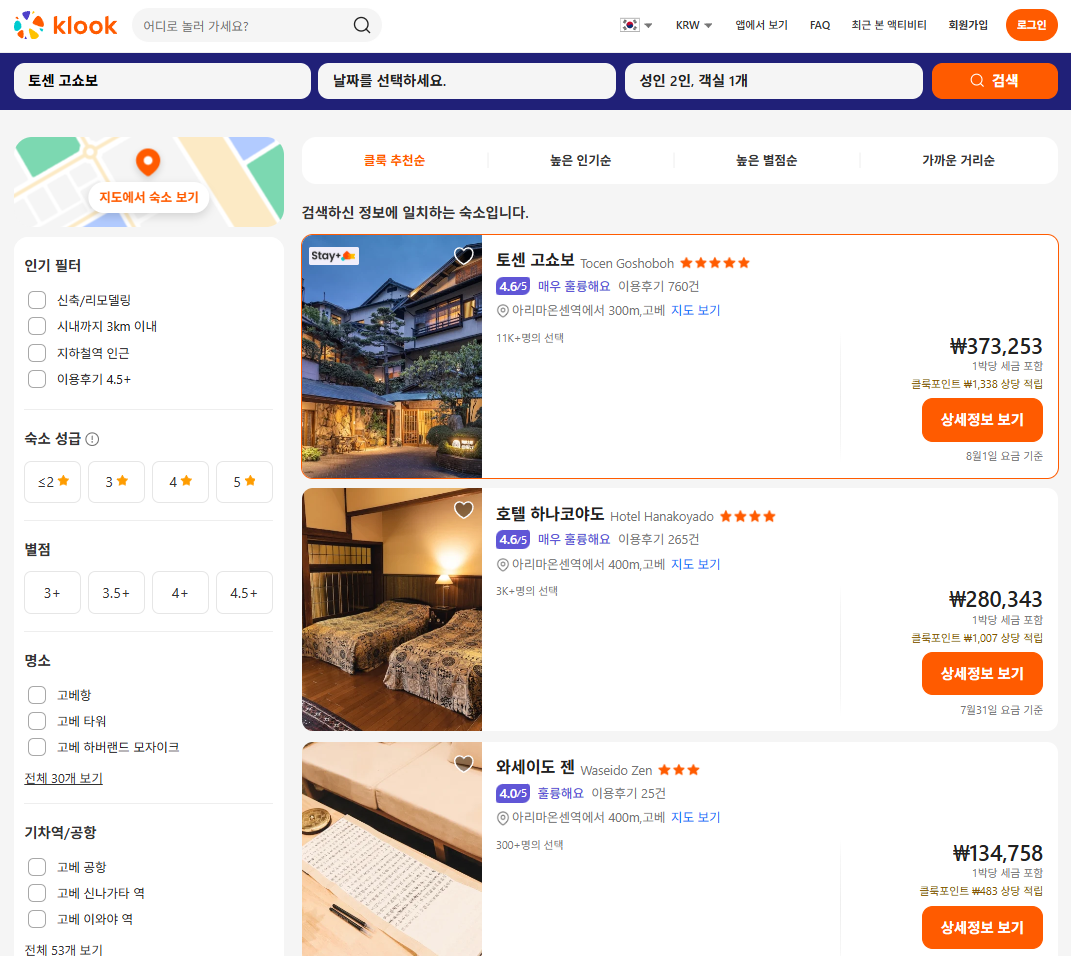This screenshot has width=1071, height=956.
Task: Check the 고베 타워 checkbox
Action: pos(37,721)
